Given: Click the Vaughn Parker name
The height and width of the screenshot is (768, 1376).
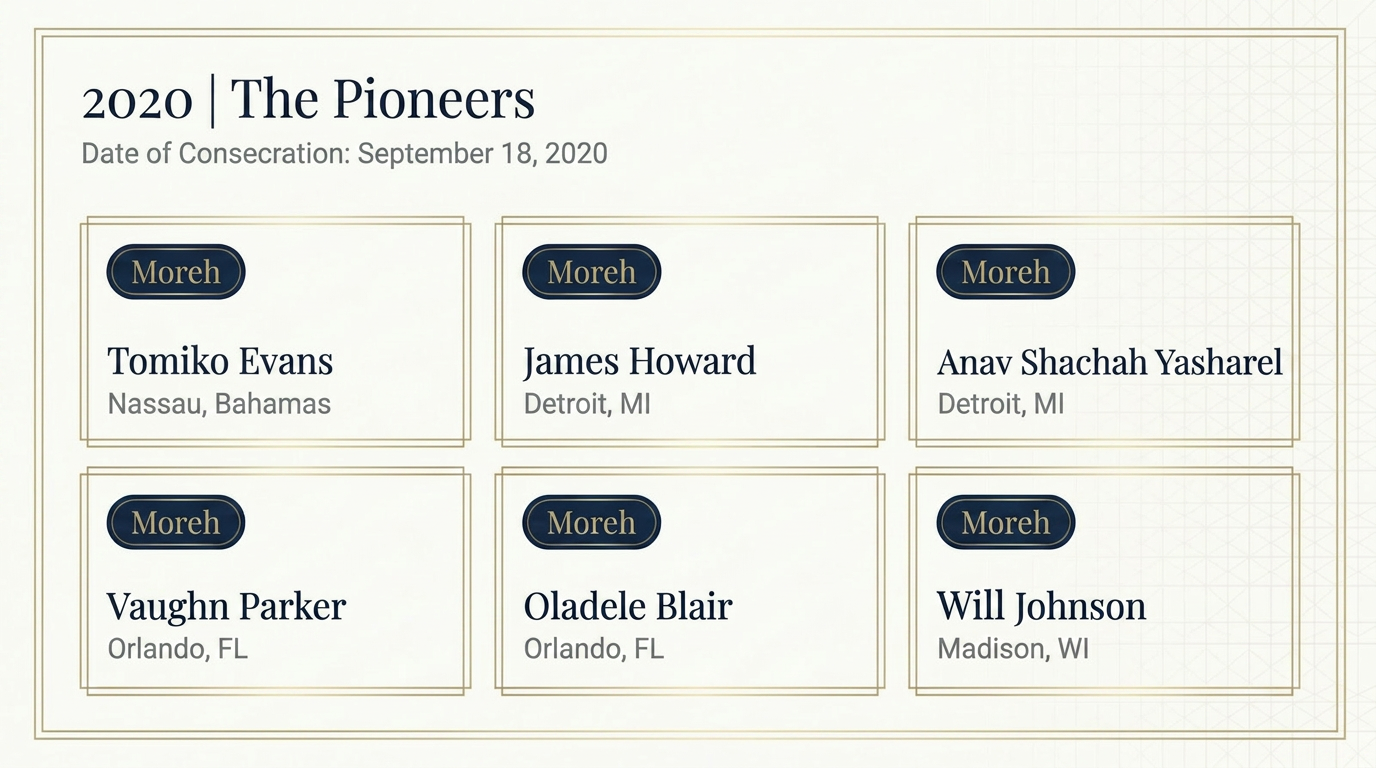Looking at the screenshot, I should (x=227, y=607).
